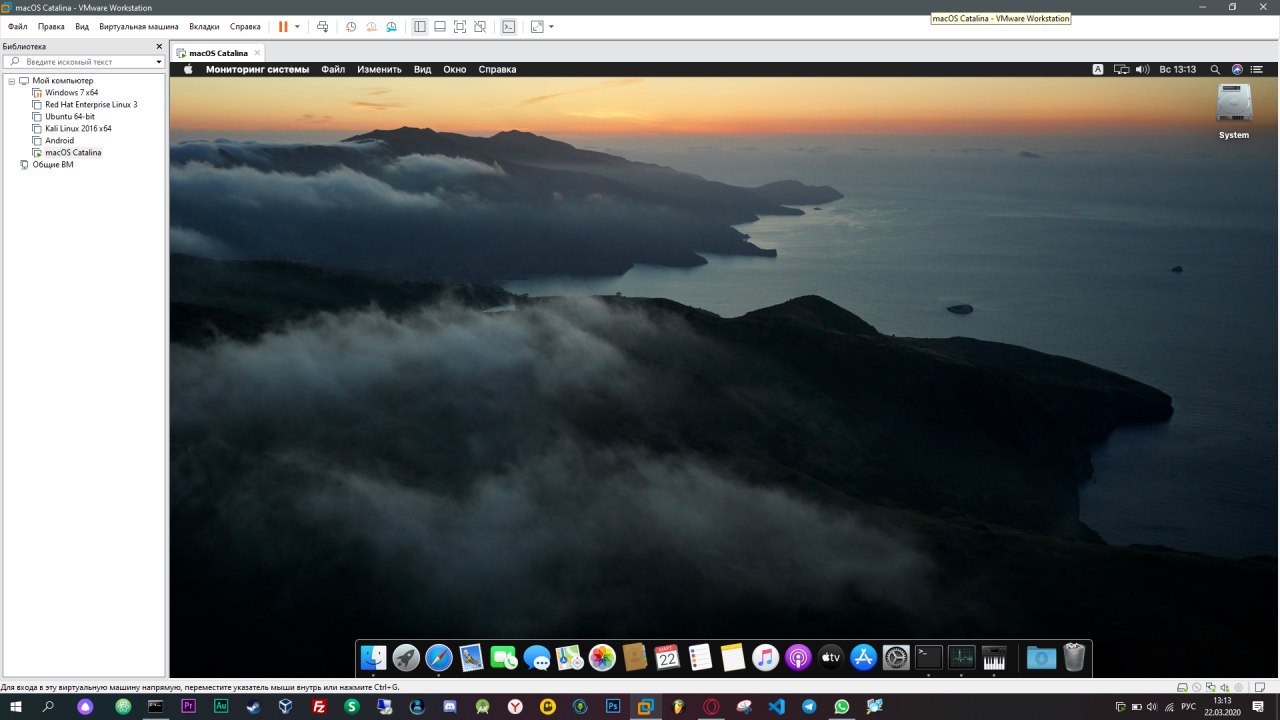Revert to snapshot using the toolbar icon
The width and height of the screenshot is (1280, 720).
tap(371, 27)
